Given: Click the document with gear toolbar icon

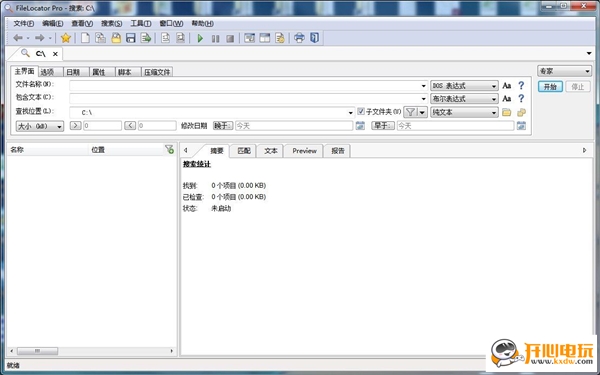Looking at the screenshot, I should (x=280, y=38).
